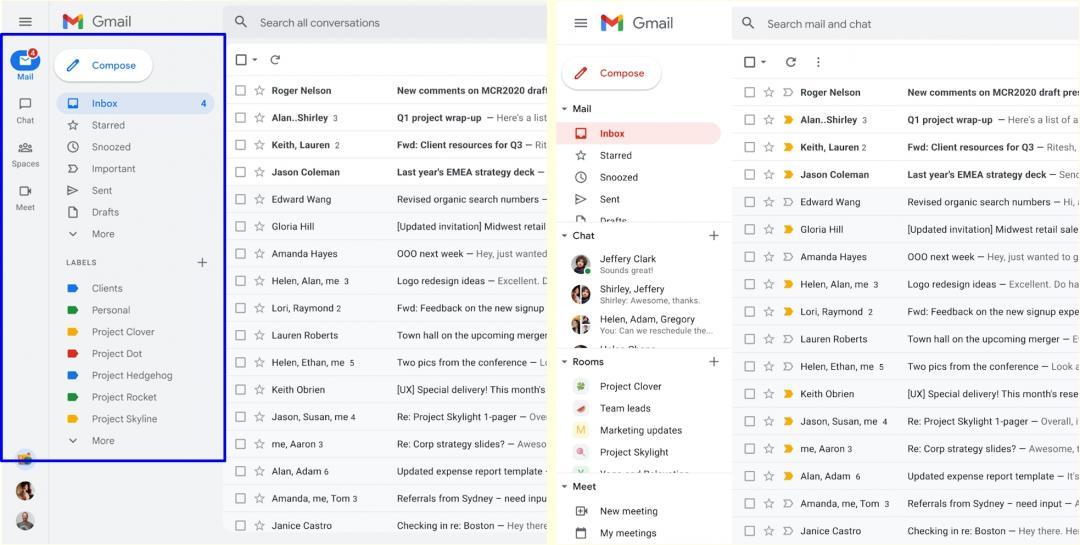Star the Amanda Hayes email in right window
The width and height of the screenshot is (1080, 545).
[x=769, y=257]
